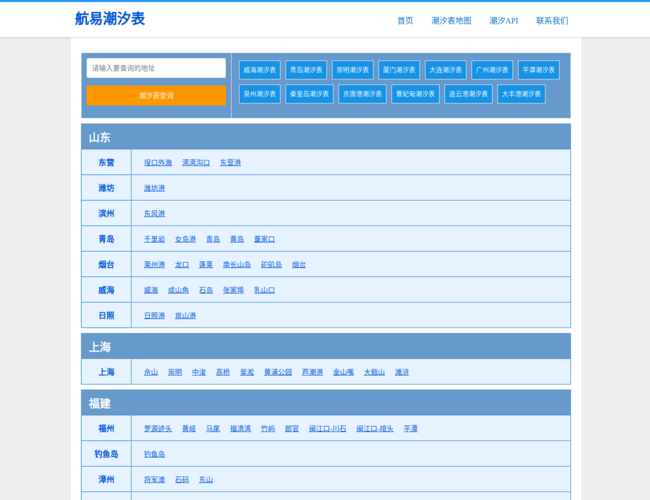
Task: Open 罗源迹头 link in 福州 row
Action: [x=158, y=429]
